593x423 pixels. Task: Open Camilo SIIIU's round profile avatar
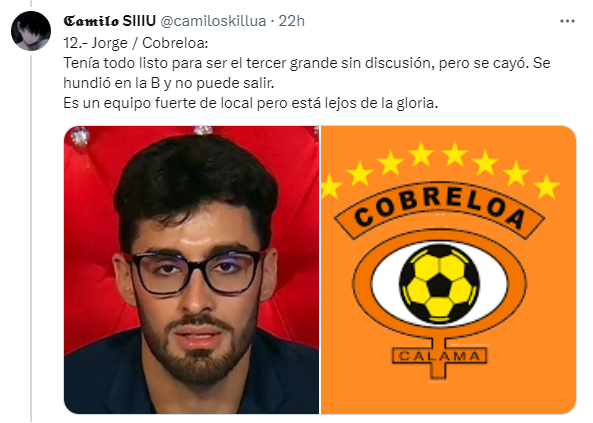click(x=31, y=31)
